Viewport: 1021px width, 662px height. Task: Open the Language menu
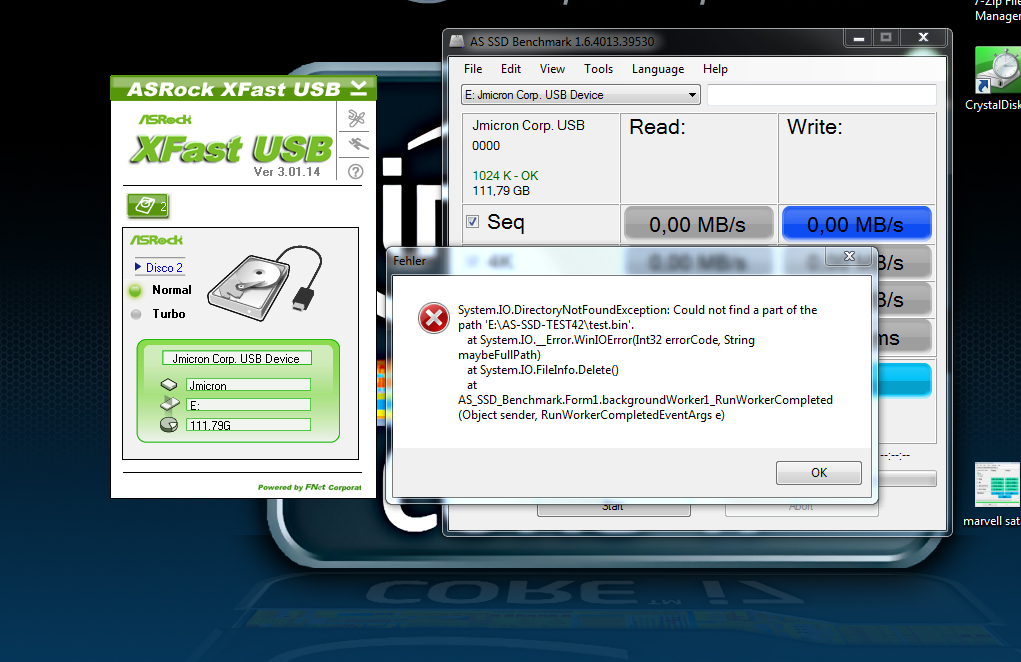(x=657, y=69)
